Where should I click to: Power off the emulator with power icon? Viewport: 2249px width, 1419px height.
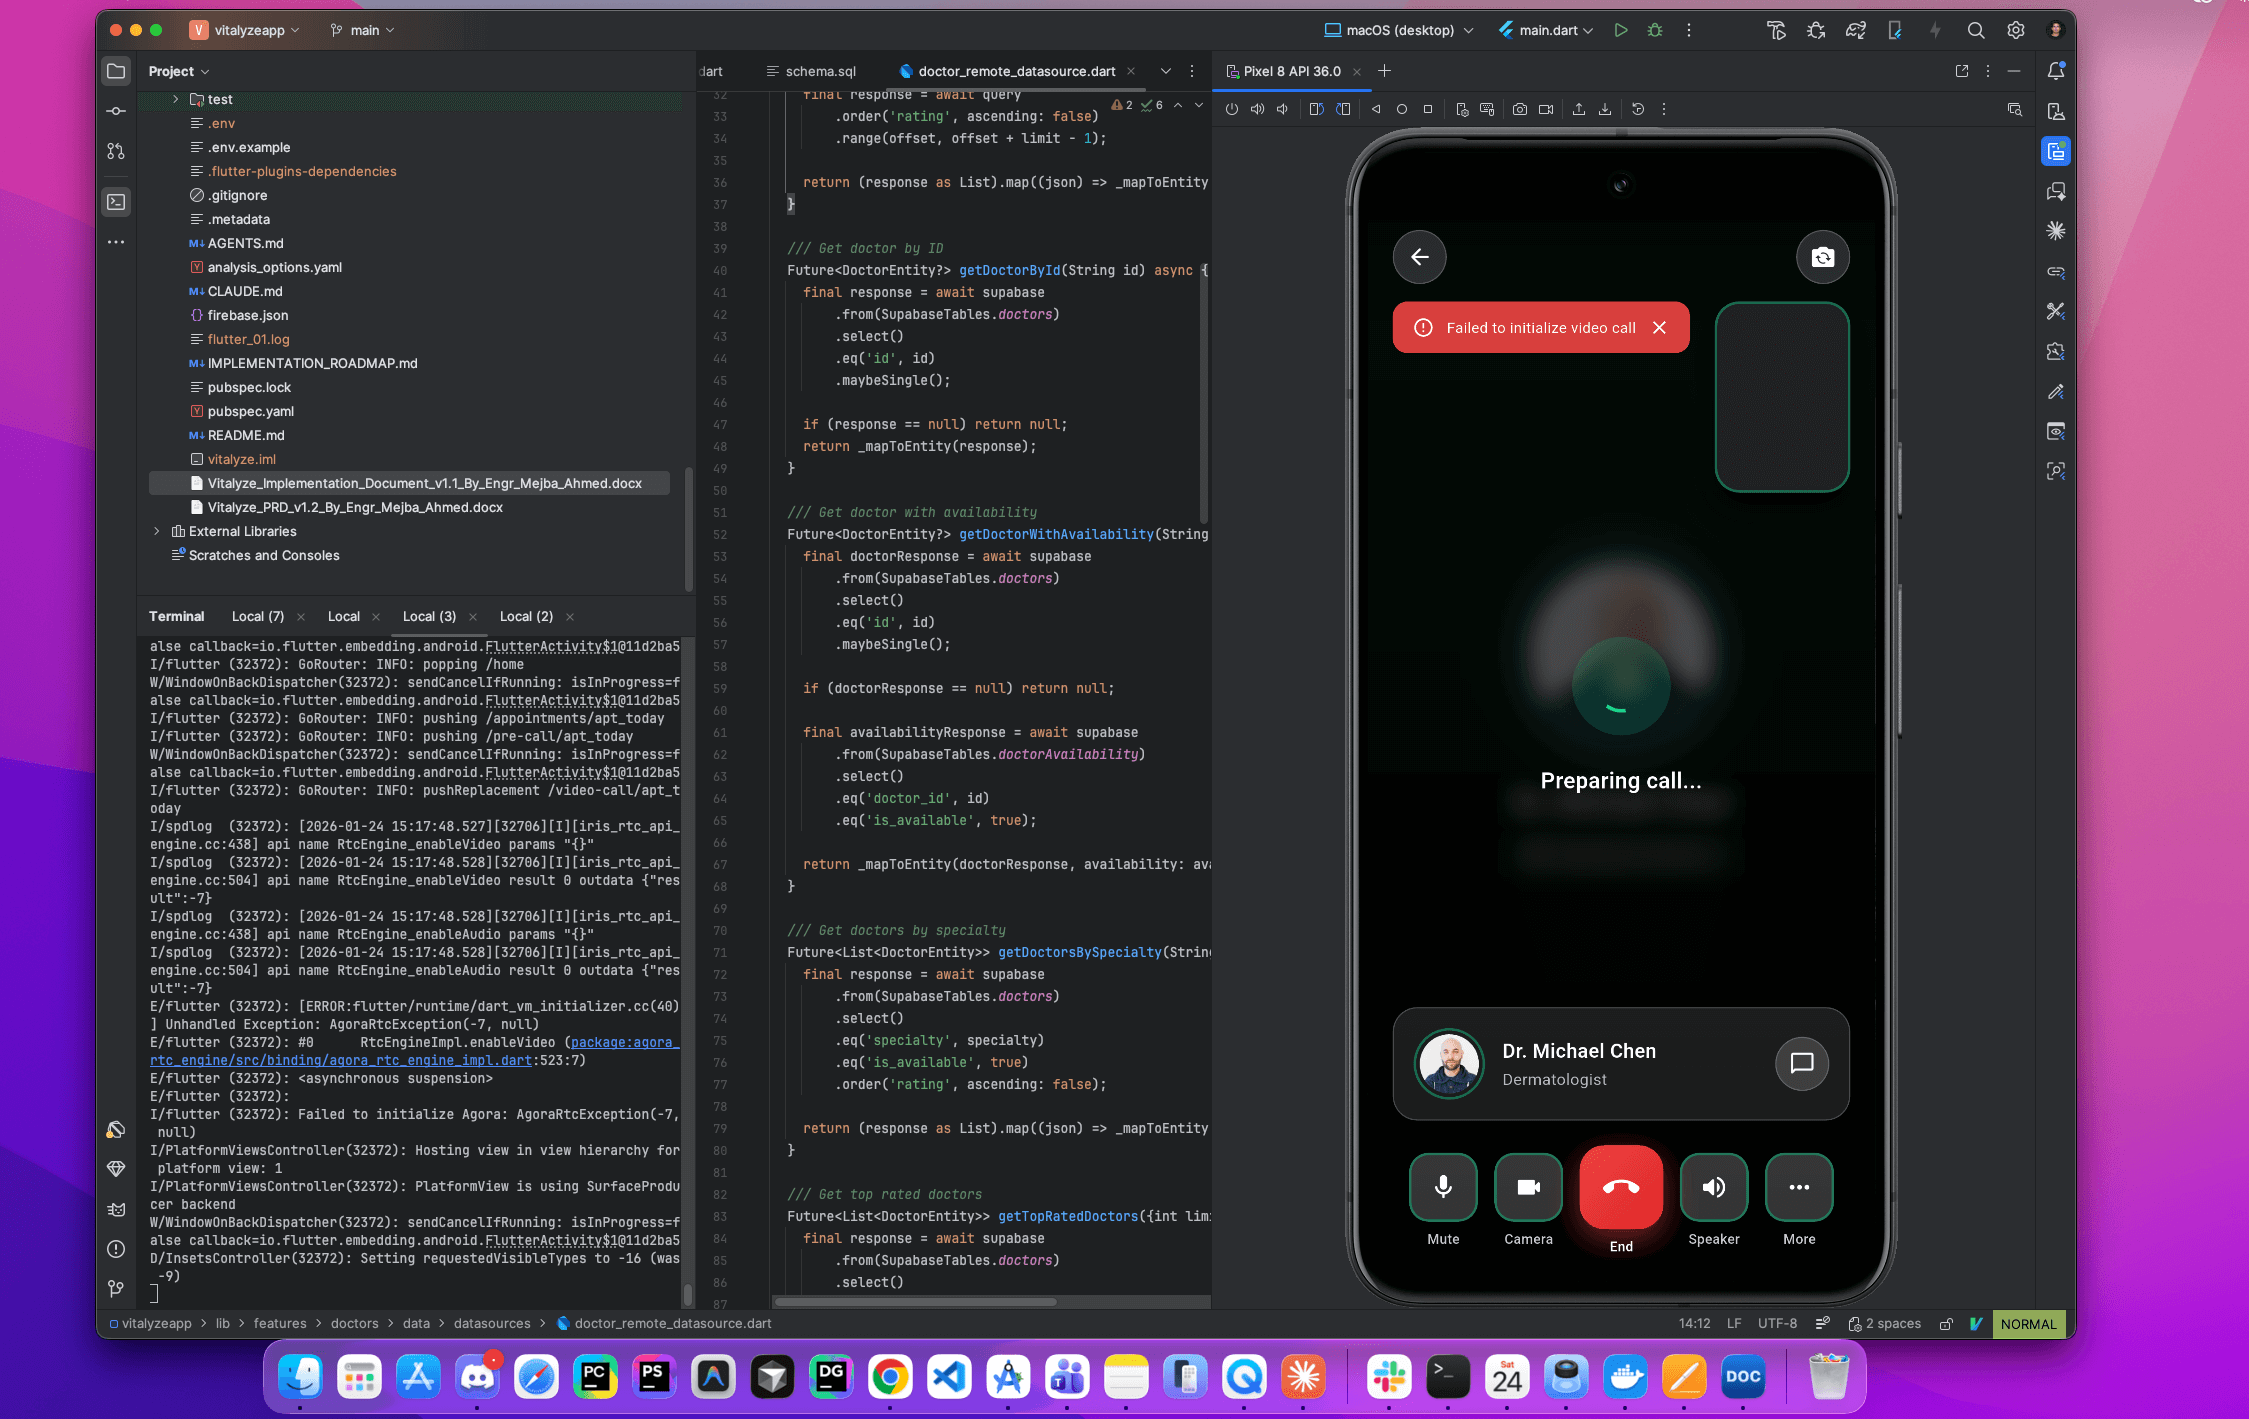pos(1232,109)
